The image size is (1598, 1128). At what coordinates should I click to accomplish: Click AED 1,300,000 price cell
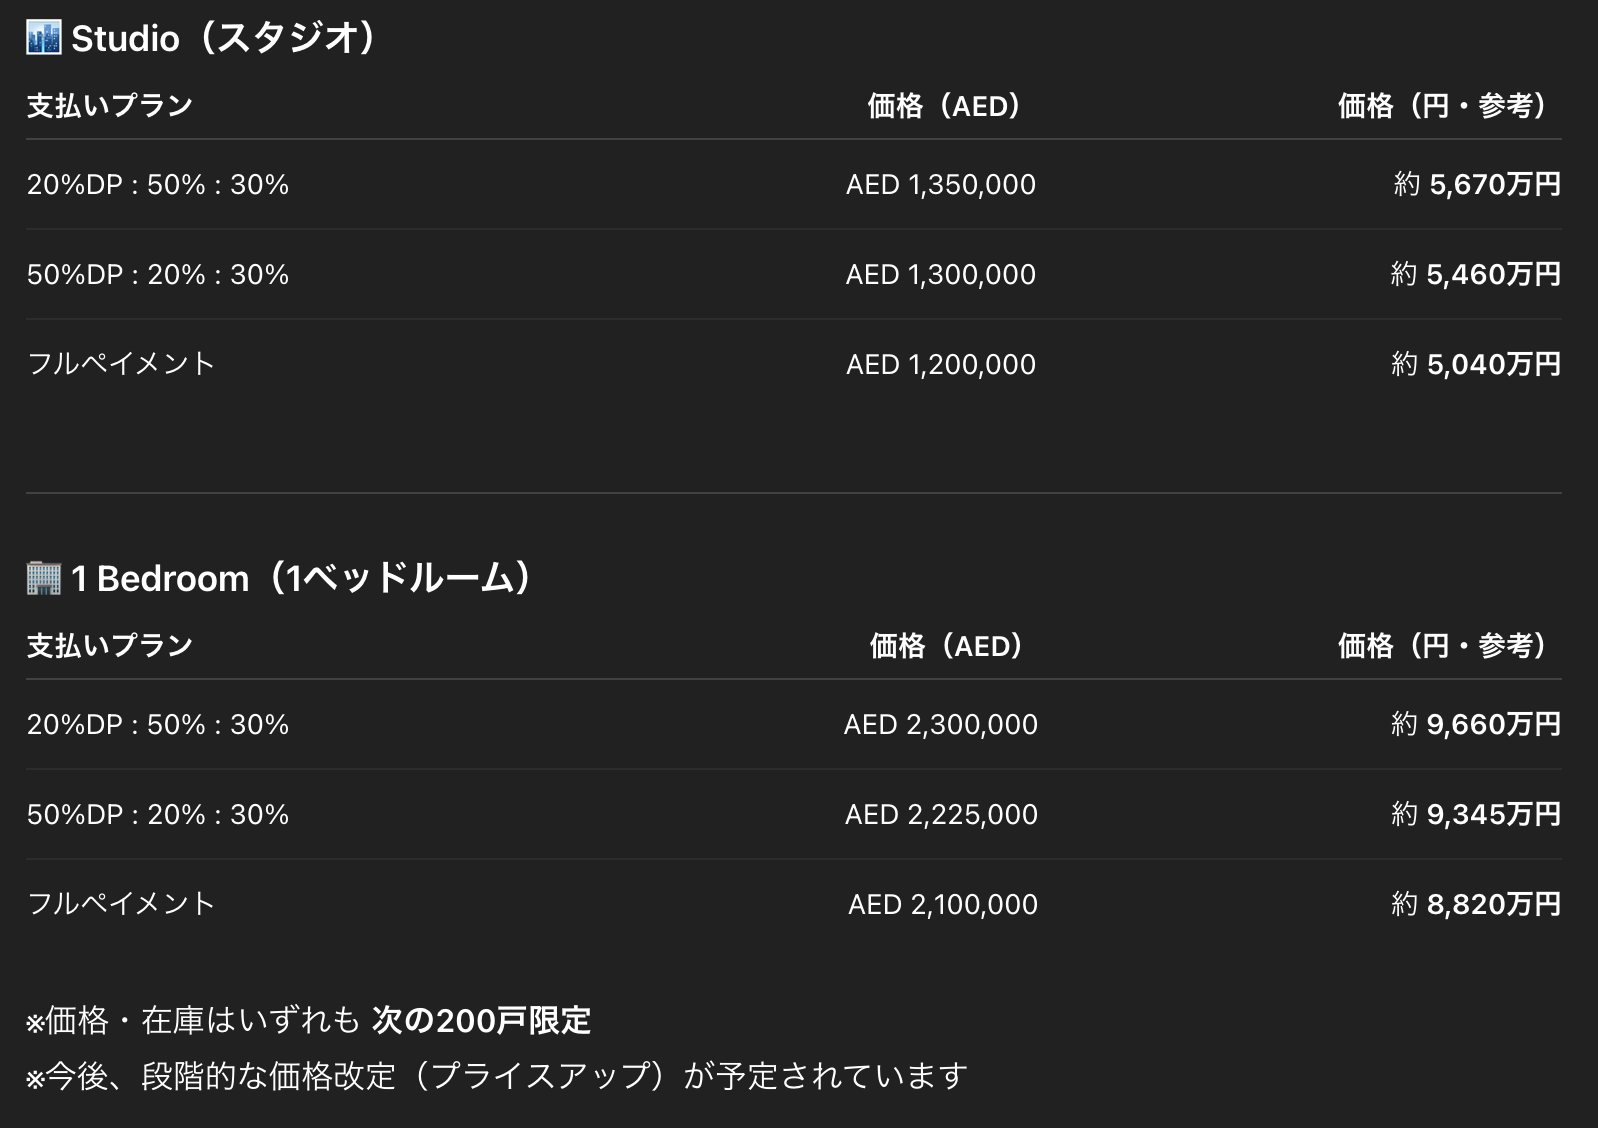(x=940, y=275)
